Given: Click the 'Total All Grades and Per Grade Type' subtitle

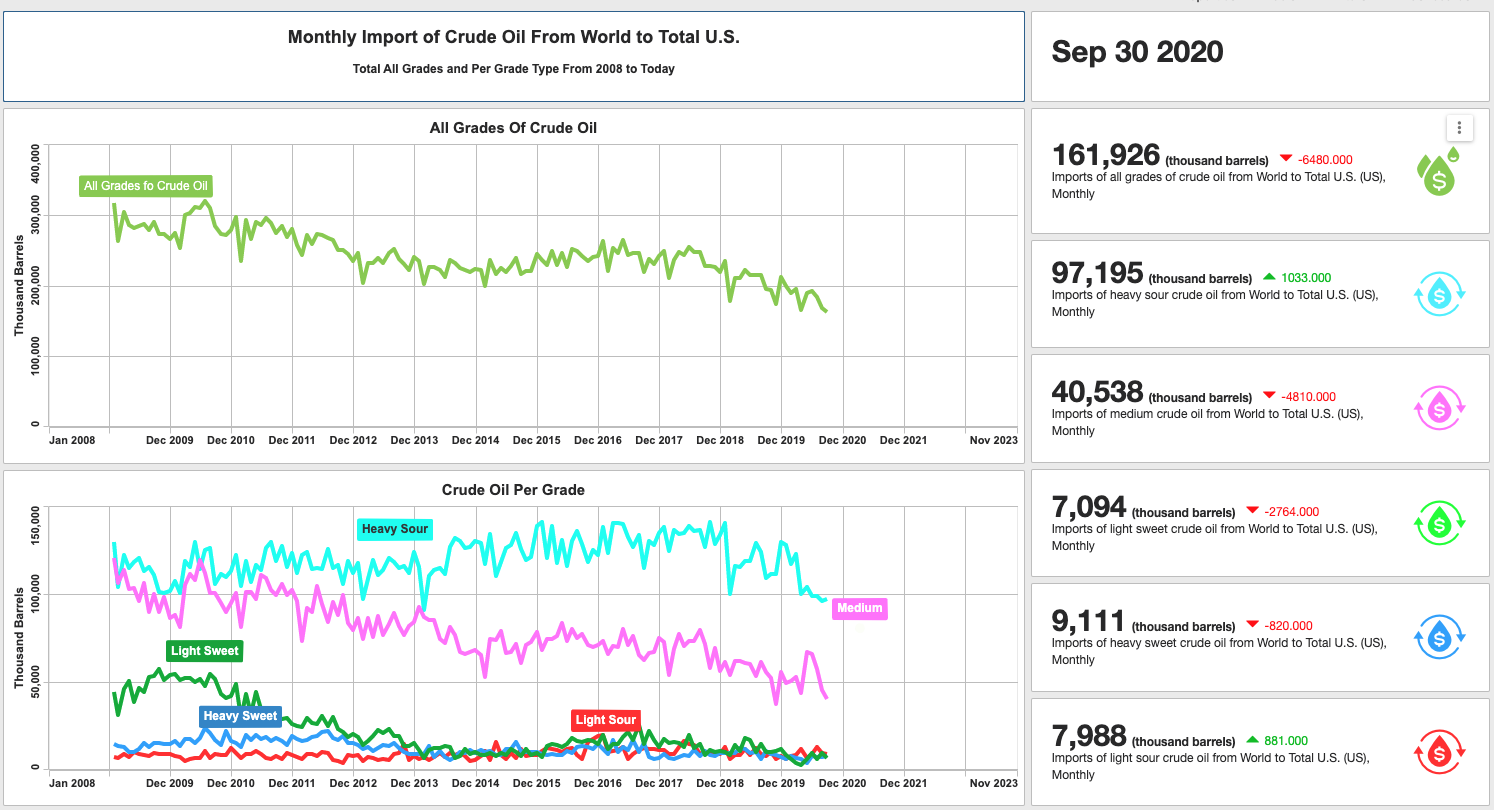Looking at the screenshot, I should click(514, 69).
